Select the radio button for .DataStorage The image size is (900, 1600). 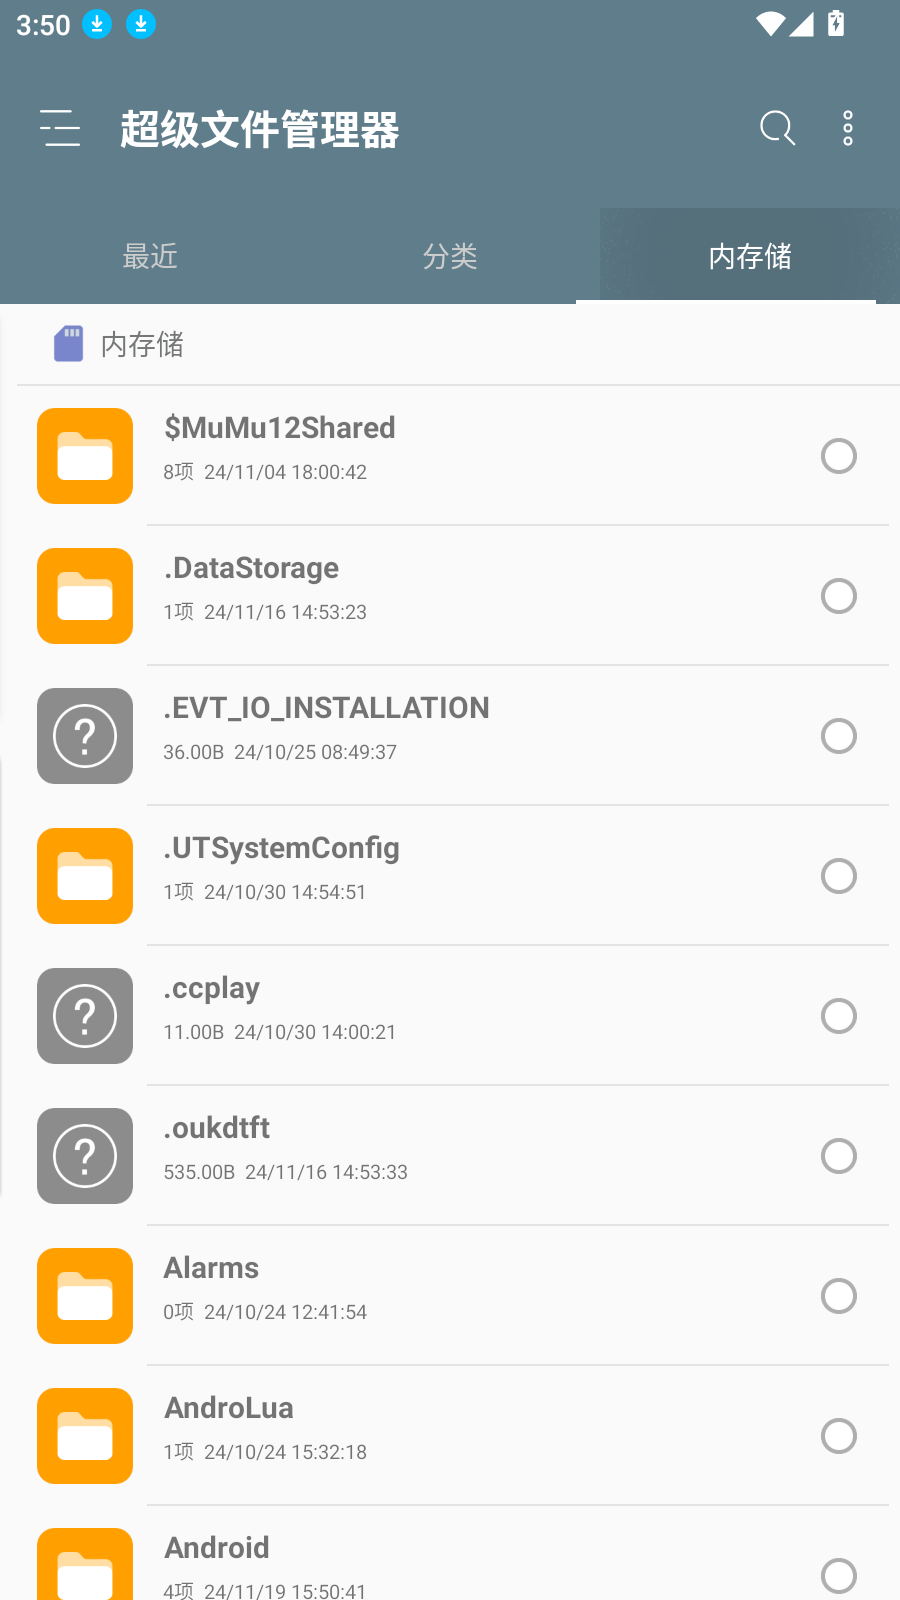pos(839,596)
